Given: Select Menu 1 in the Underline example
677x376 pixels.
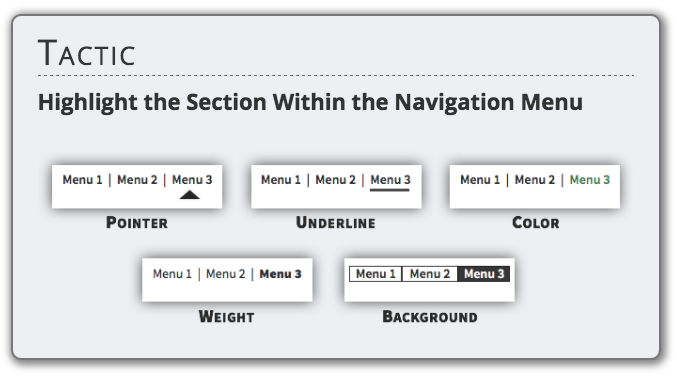Looking at the screenshot, I should [281, 180].
